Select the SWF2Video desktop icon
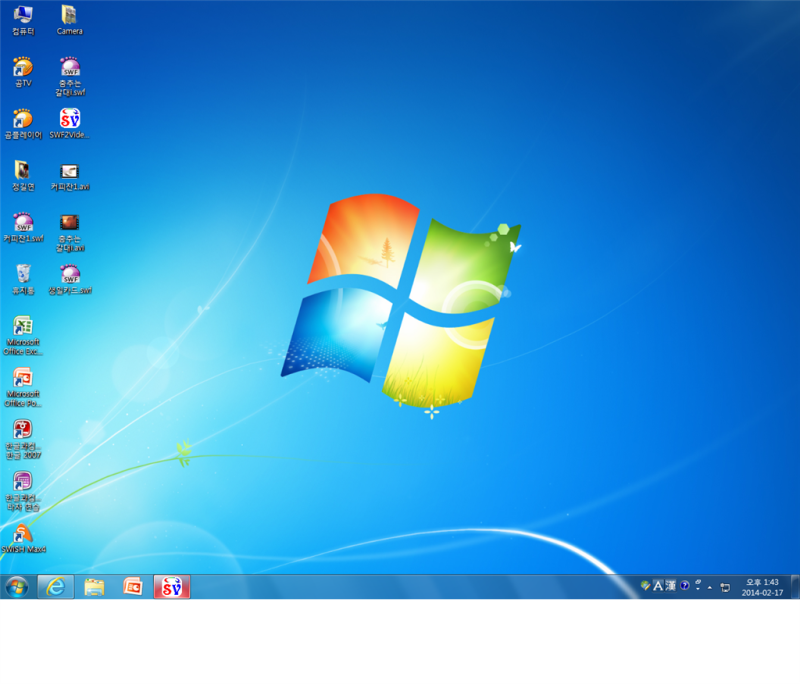This screenshot has width=800, height=684. 70,124
